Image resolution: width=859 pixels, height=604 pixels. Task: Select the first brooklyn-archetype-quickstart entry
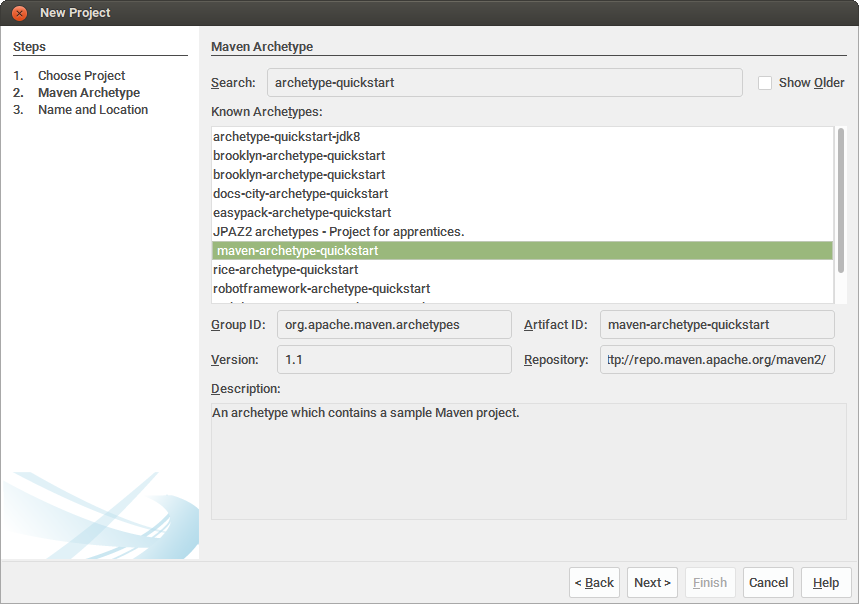point(297,155)
